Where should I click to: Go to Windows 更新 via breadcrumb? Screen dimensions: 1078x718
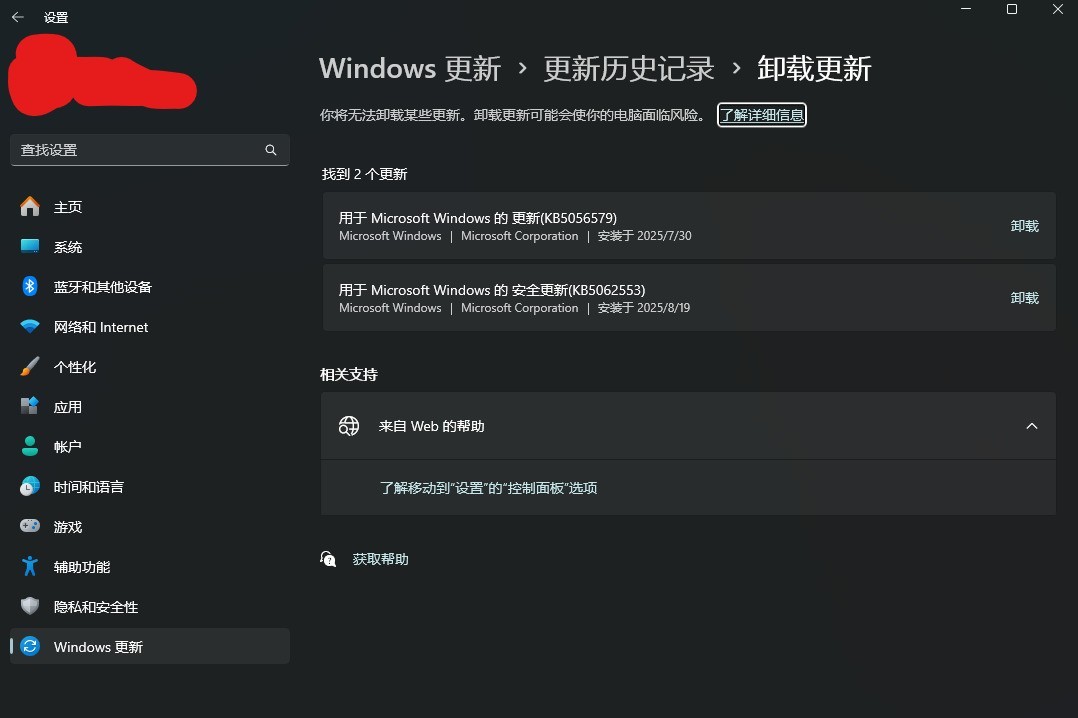[409, 68]
